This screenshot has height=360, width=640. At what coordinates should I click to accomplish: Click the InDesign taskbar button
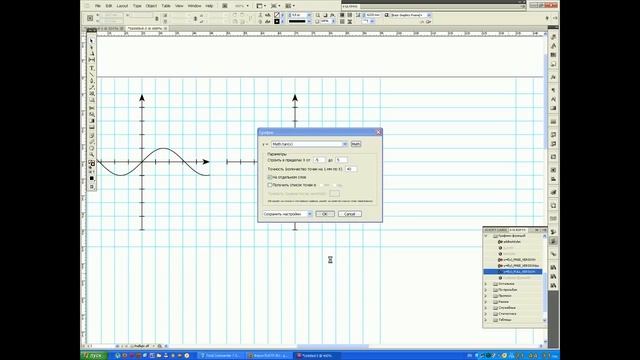pyautogui.click(x=317, y=356)
